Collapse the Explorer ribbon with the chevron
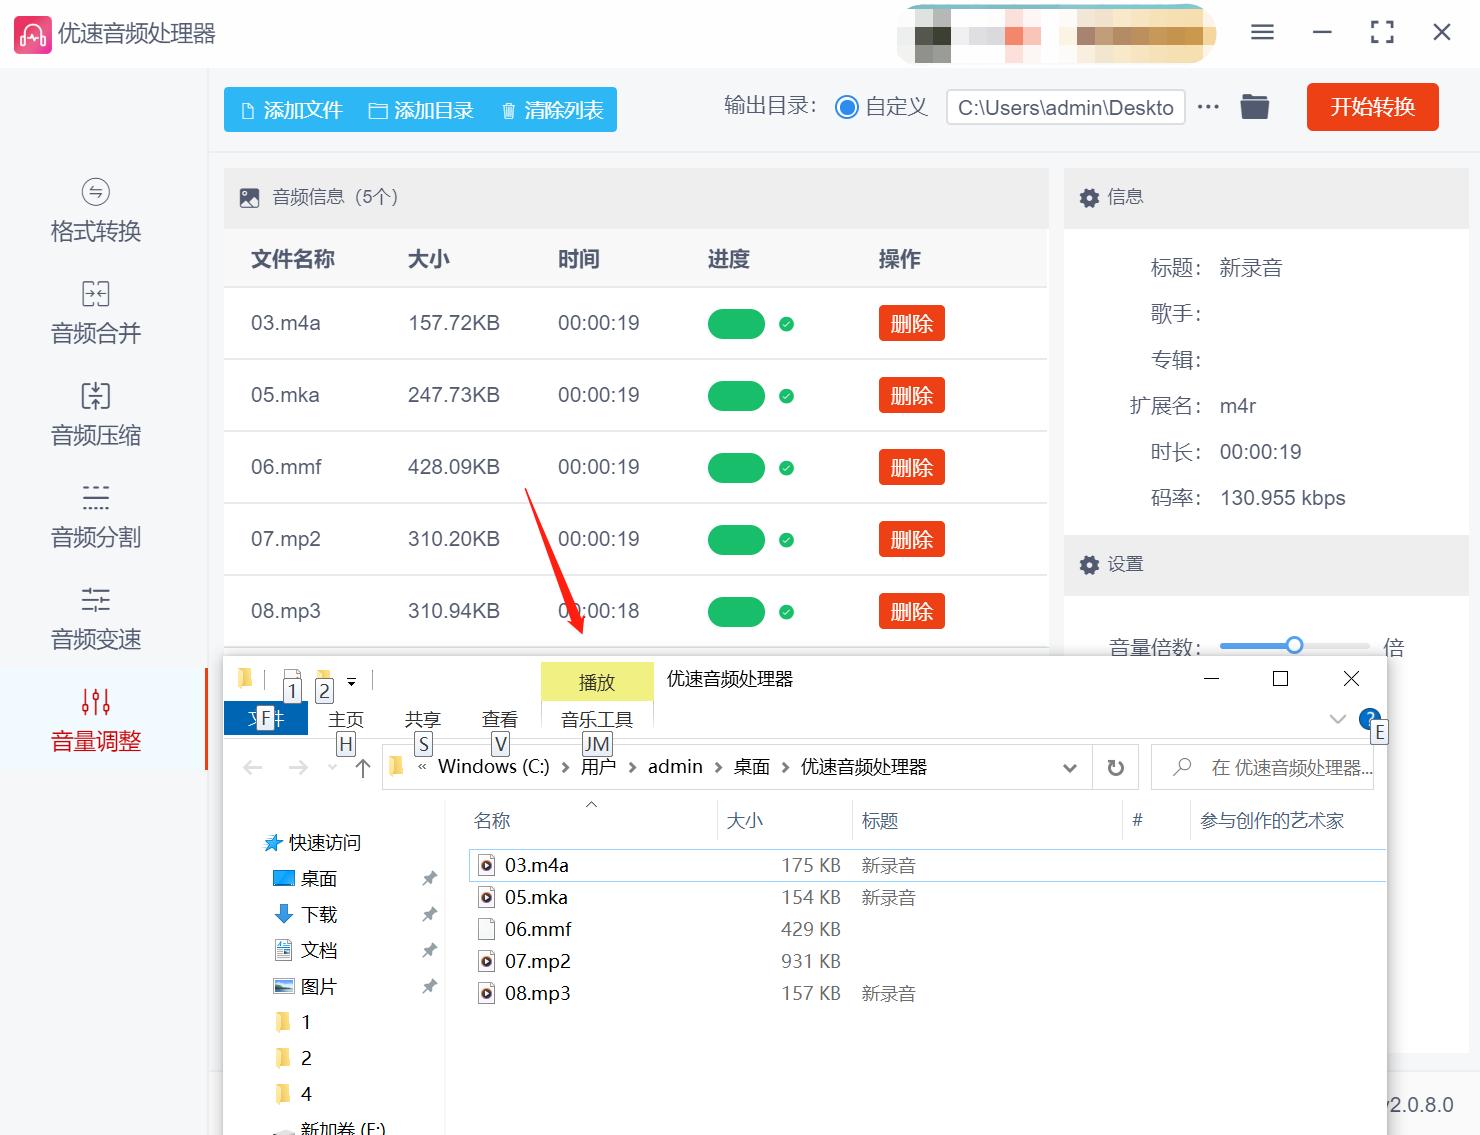 click(1338, 719)
